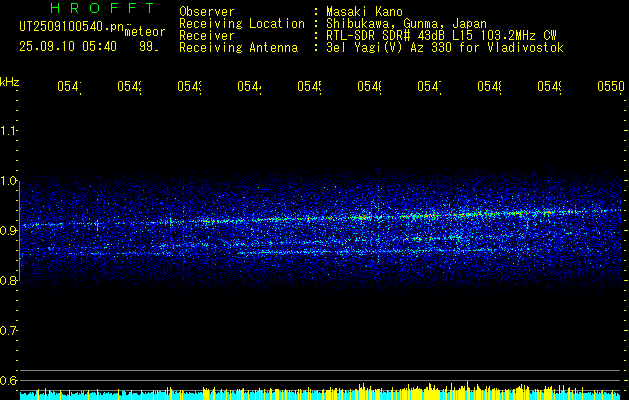Click the 0550 time marker
The width and height of the screenshot is (629, 400).
click(x=611, y=86)
